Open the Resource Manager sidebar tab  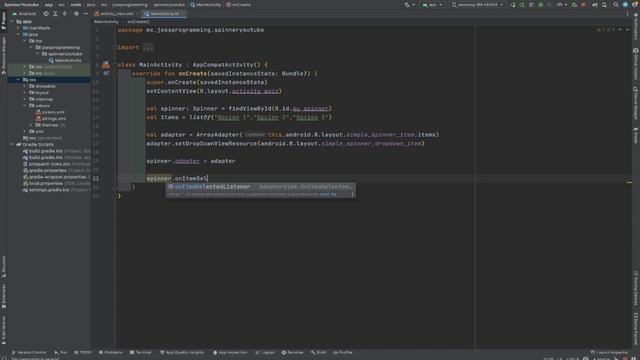point(4,55)
